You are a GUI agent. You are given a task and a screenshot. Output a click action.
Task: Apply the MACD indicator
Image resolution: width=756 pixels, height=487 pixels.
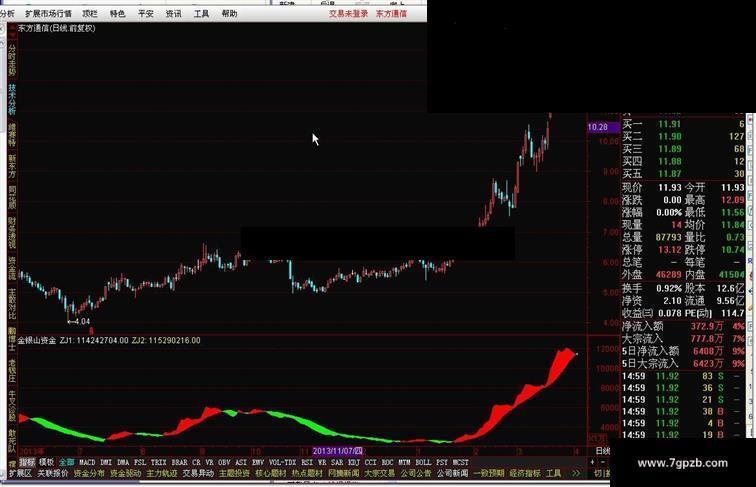[87, 462]
